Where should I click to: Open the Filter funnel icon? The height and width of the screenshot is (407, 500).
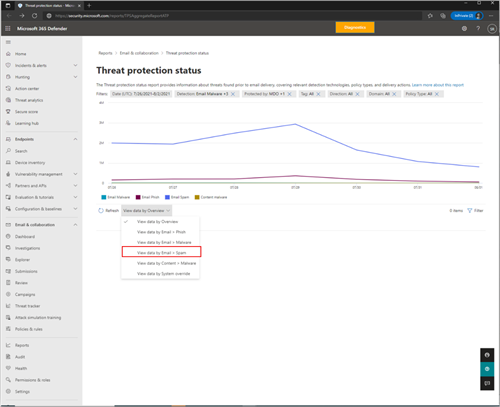(x=470, y=211)
